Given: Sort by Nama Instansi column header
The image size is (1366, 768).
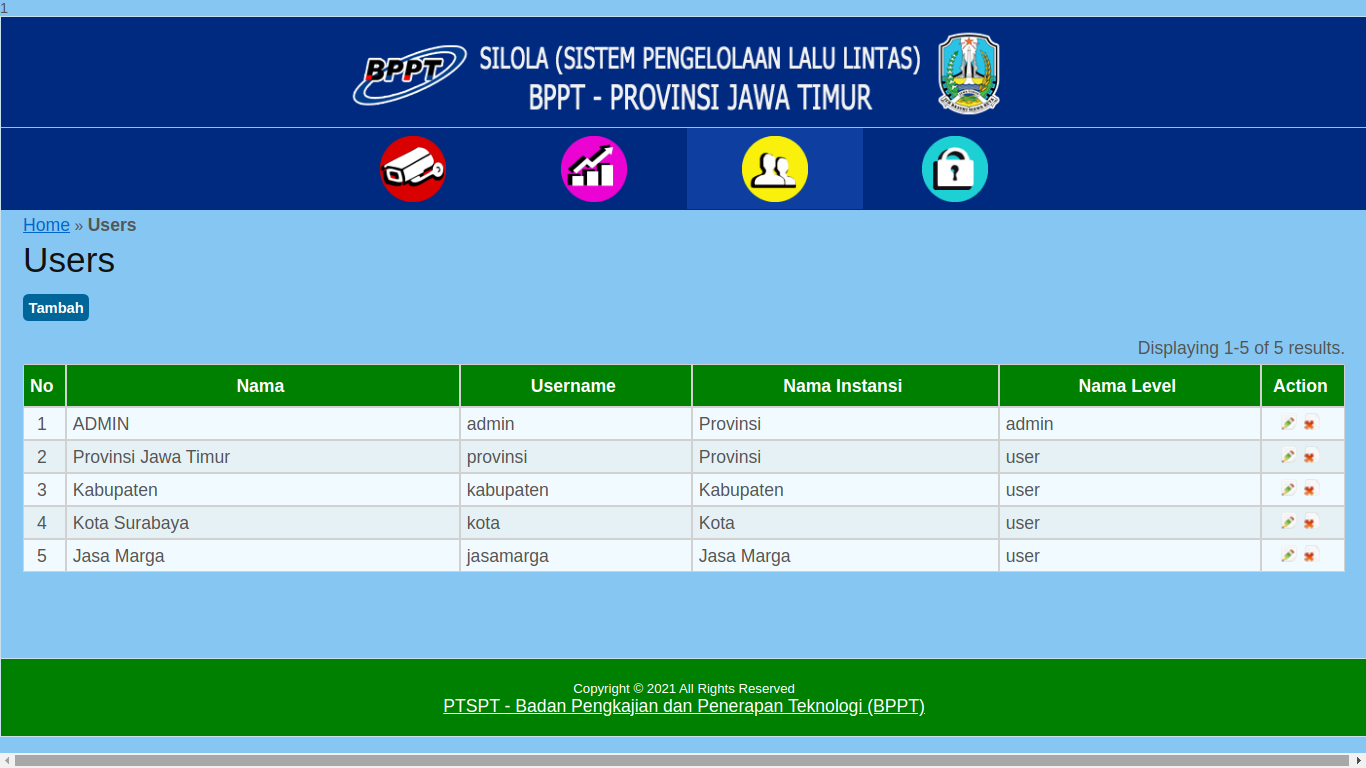Looking at the screenshot, I should 843,386.
